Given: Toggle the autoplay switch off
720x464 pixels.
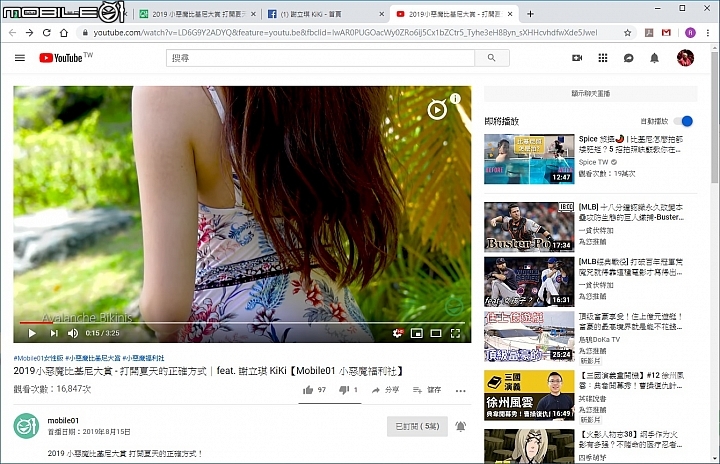Looking at the screenshot, I should pos(683,121).
